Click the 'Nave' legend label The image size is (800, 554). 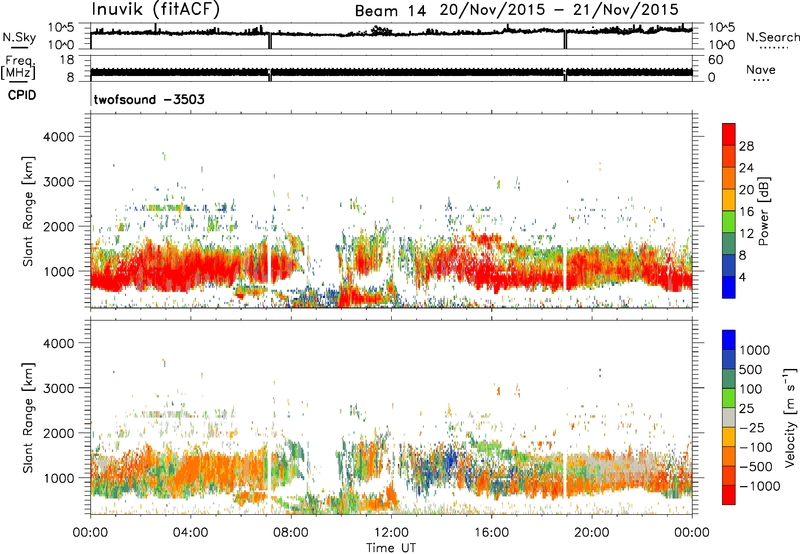[x=761, y=69]
